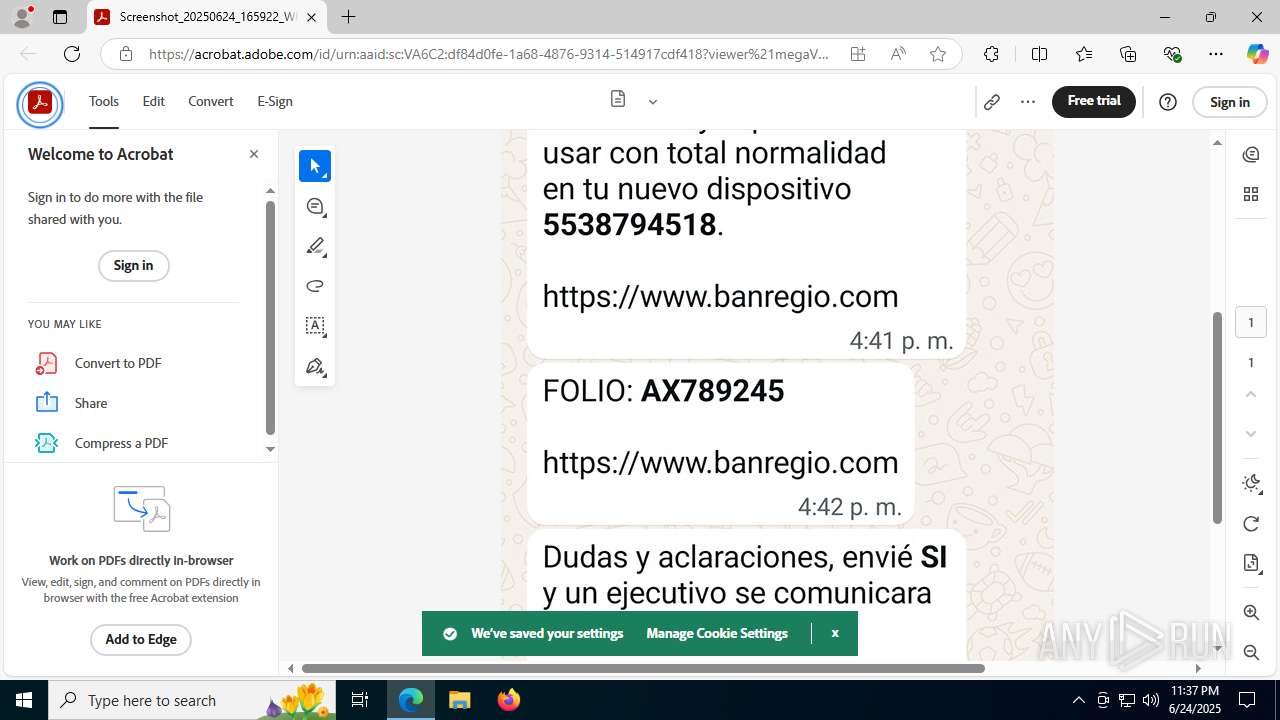
Task: Activate the add text box tool
Action: [x=315, y=326]
